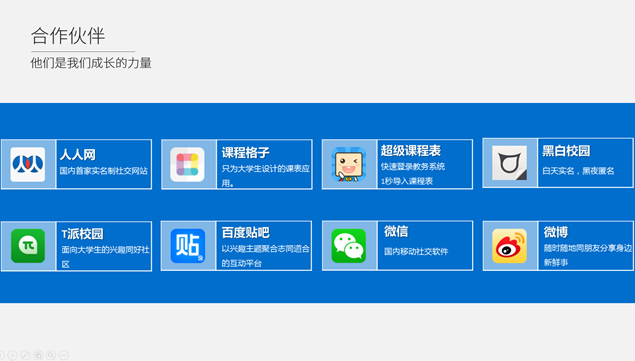The height and width of the screenshot is (361, 635).
Task: Click the 国内移动社交软件 description
Action: point(416,252)
